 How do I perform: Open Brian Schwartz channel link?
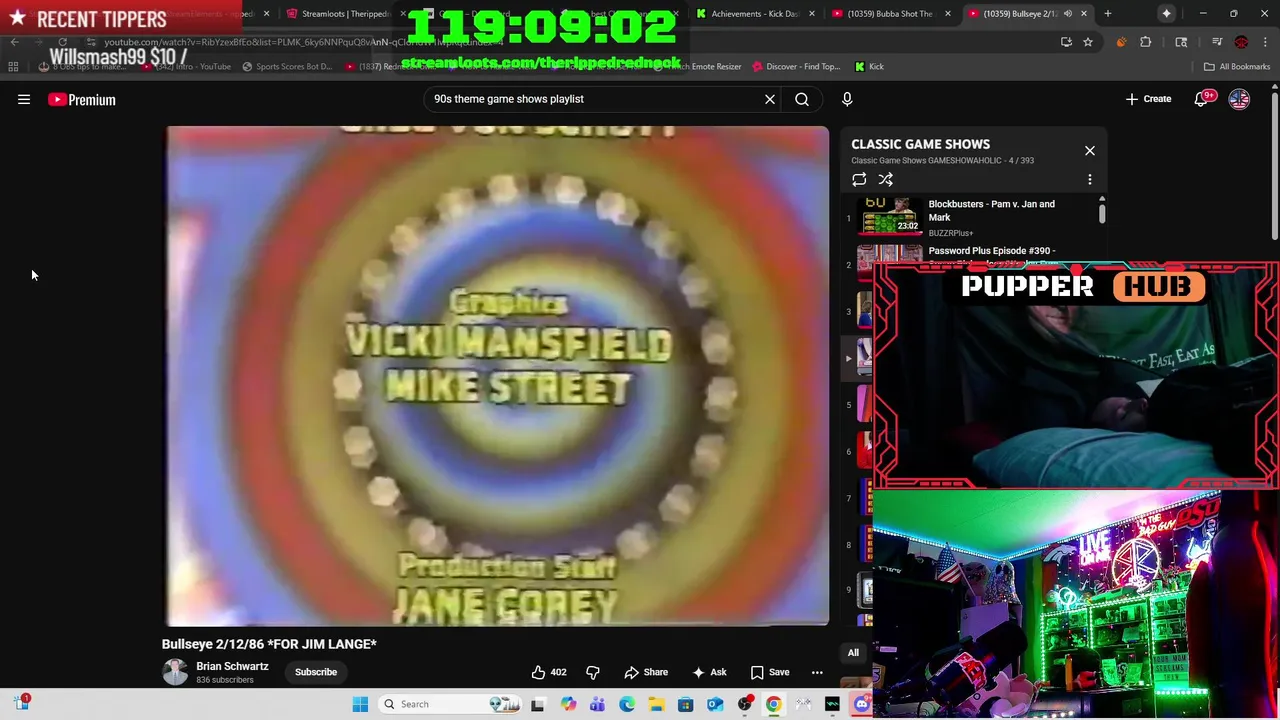[x=232, y=666]
